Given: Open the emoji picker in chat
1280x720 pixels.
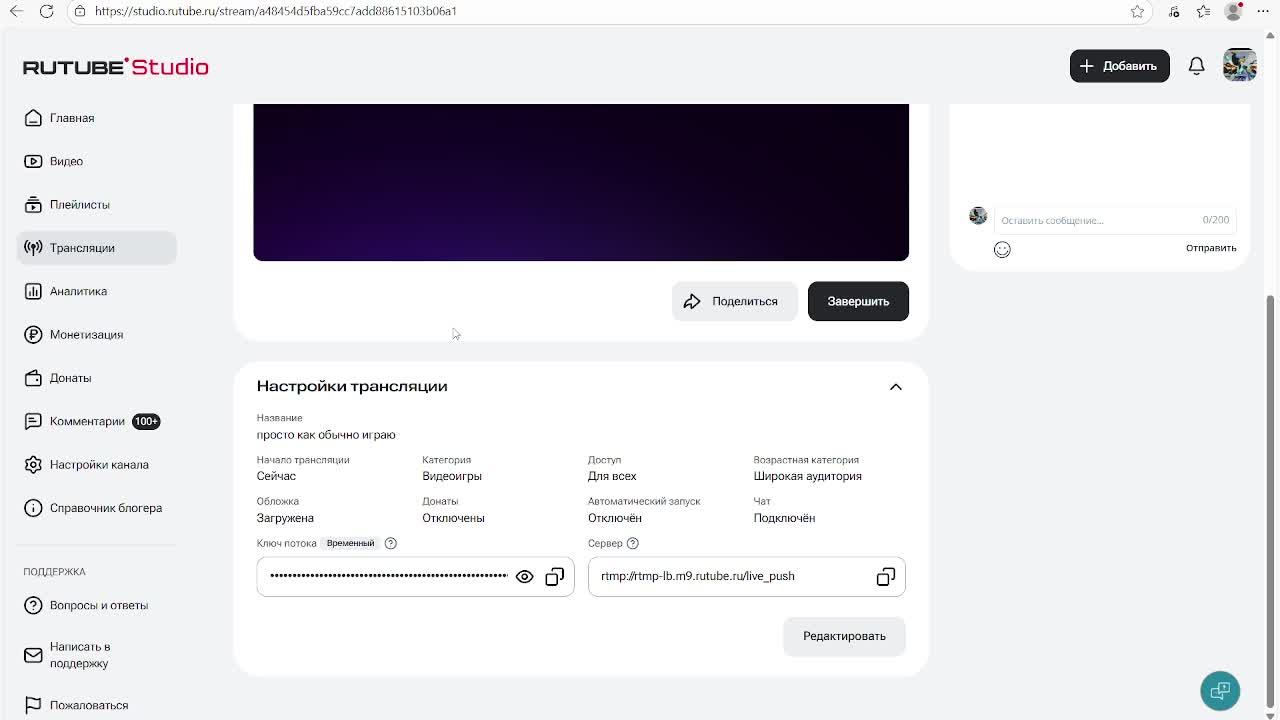Looking at the screenshot, I should pyautogui.click(x=1002, y=250).
